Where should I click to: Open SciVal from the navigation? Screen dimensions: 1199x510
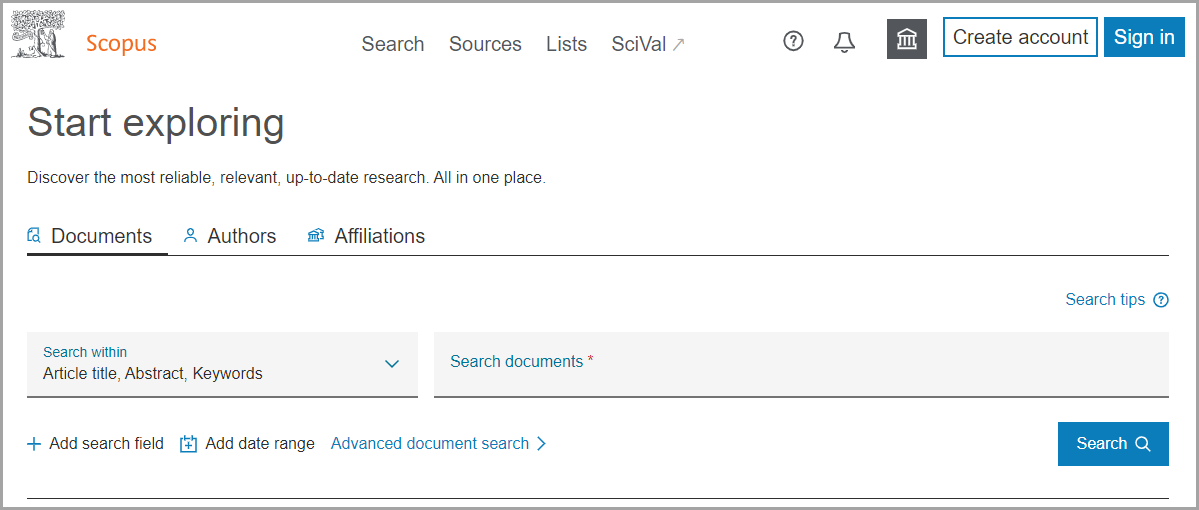click(648, 44)
